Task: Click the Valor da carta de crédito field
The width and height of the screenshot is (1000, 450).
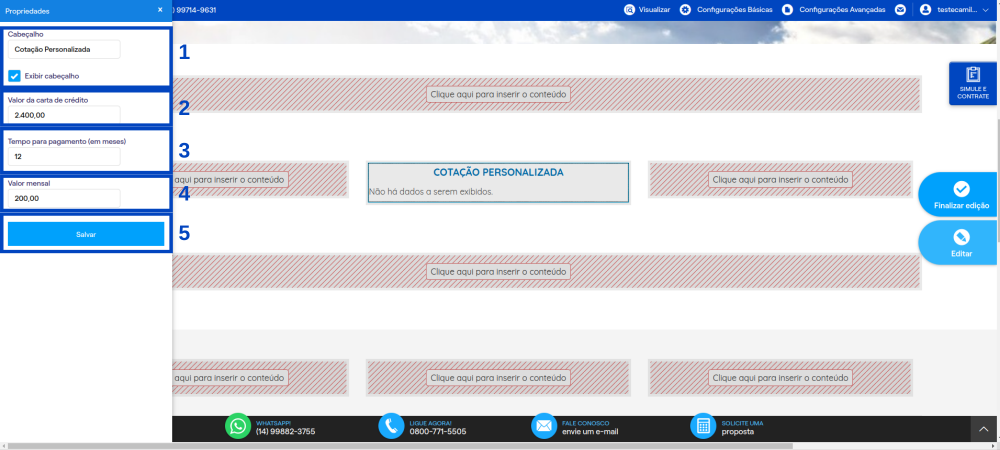Action: (64, 115)
